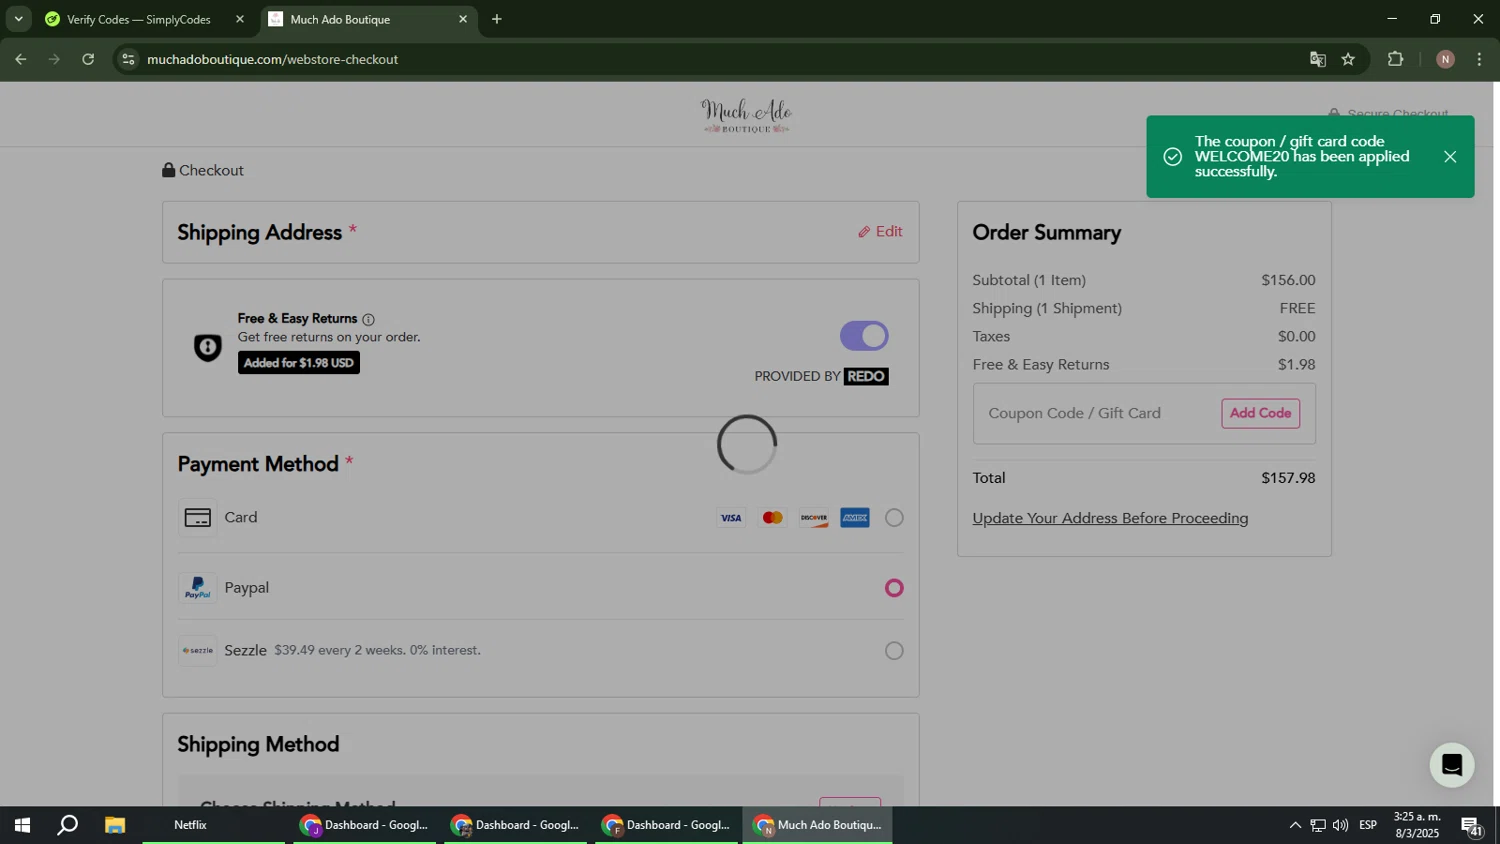Select the Card payment radio button
This screenshot has width=1500, height=844.
(894, 518)
